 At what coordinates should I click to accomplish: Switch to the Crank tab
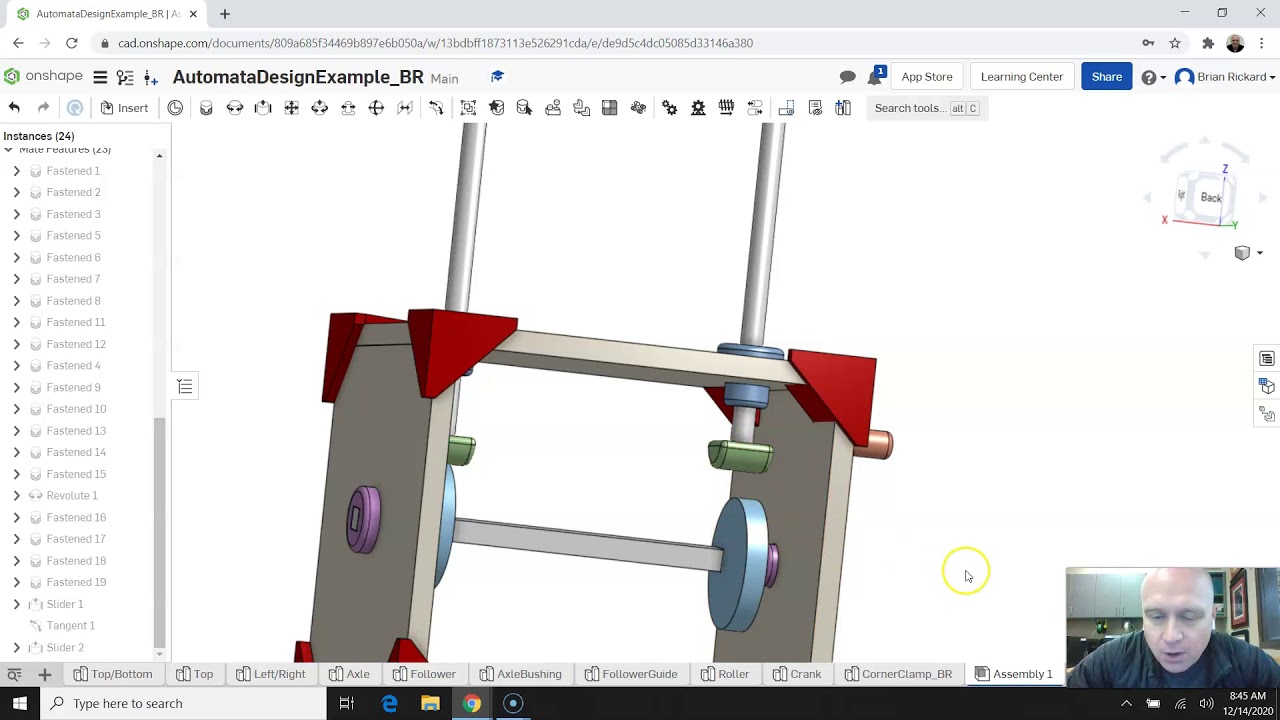797,674
